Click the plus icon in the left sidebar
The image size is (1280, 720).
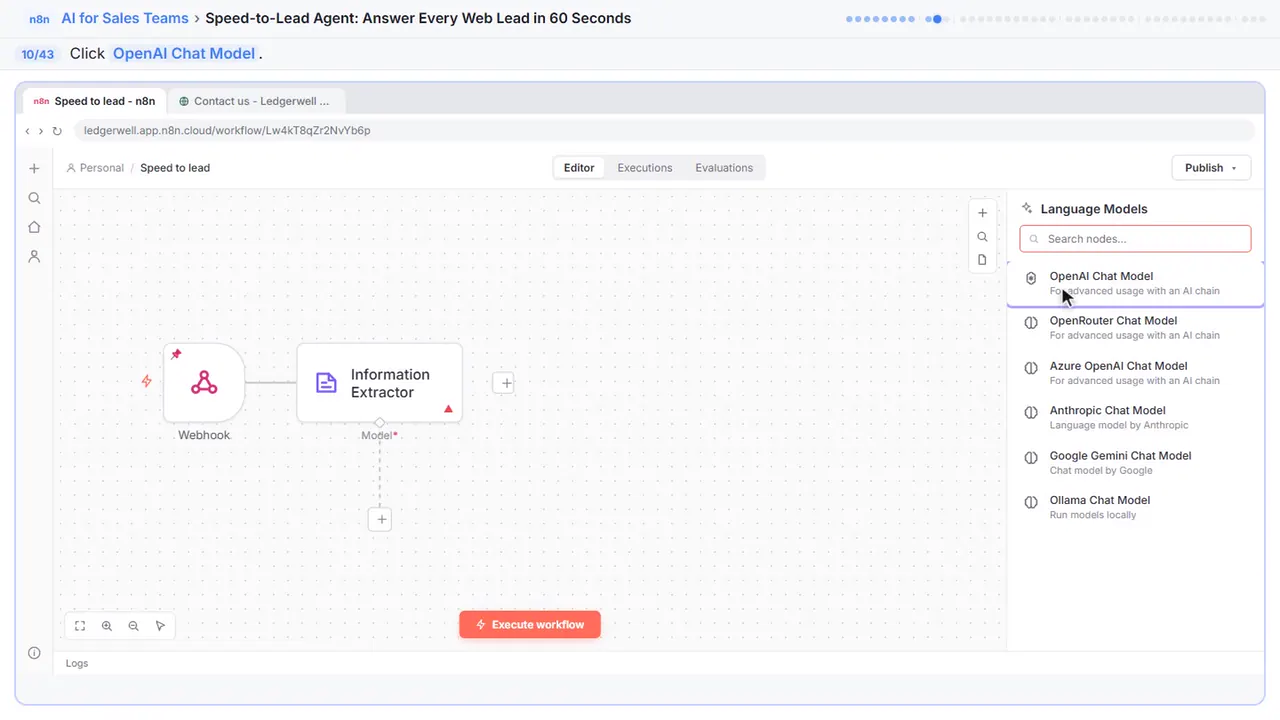pos(34,169)
